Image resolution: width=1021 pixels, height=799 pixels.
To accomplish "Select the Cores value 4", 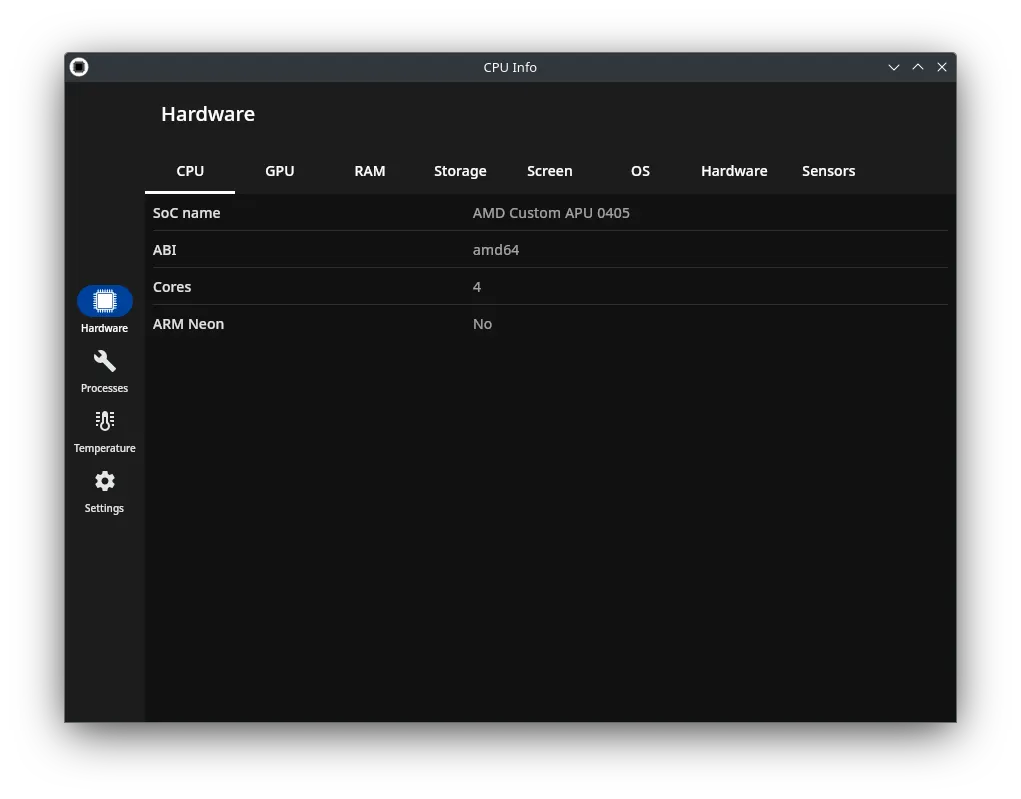I will click(477, 287).
